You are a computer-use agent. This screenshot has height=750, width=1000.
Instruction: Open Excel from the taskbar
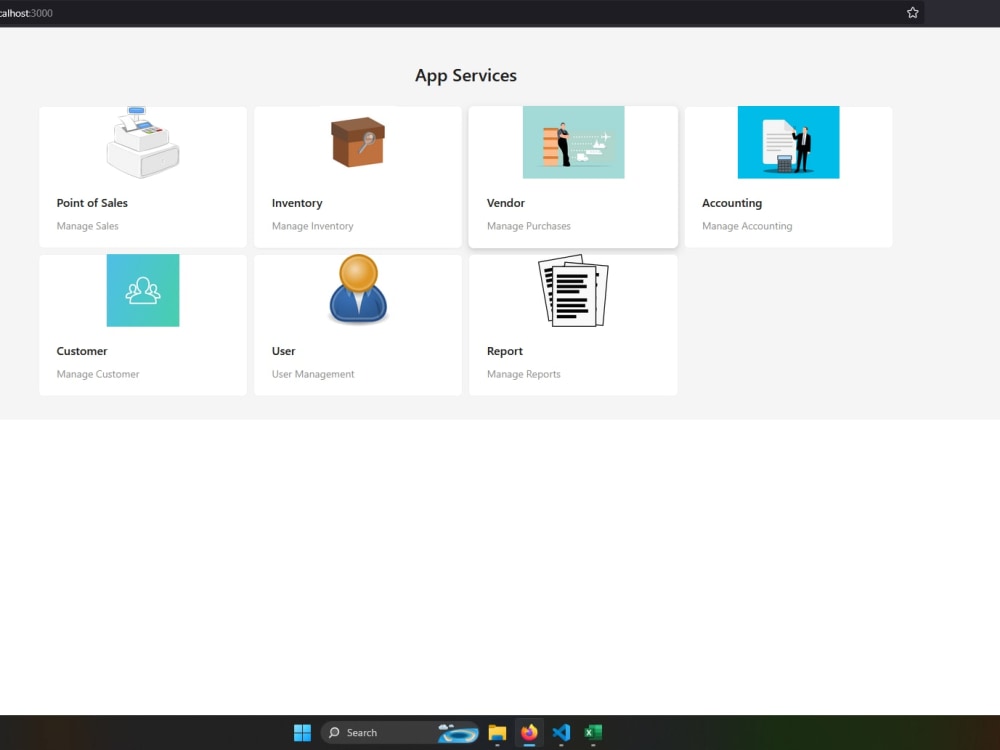593,732
